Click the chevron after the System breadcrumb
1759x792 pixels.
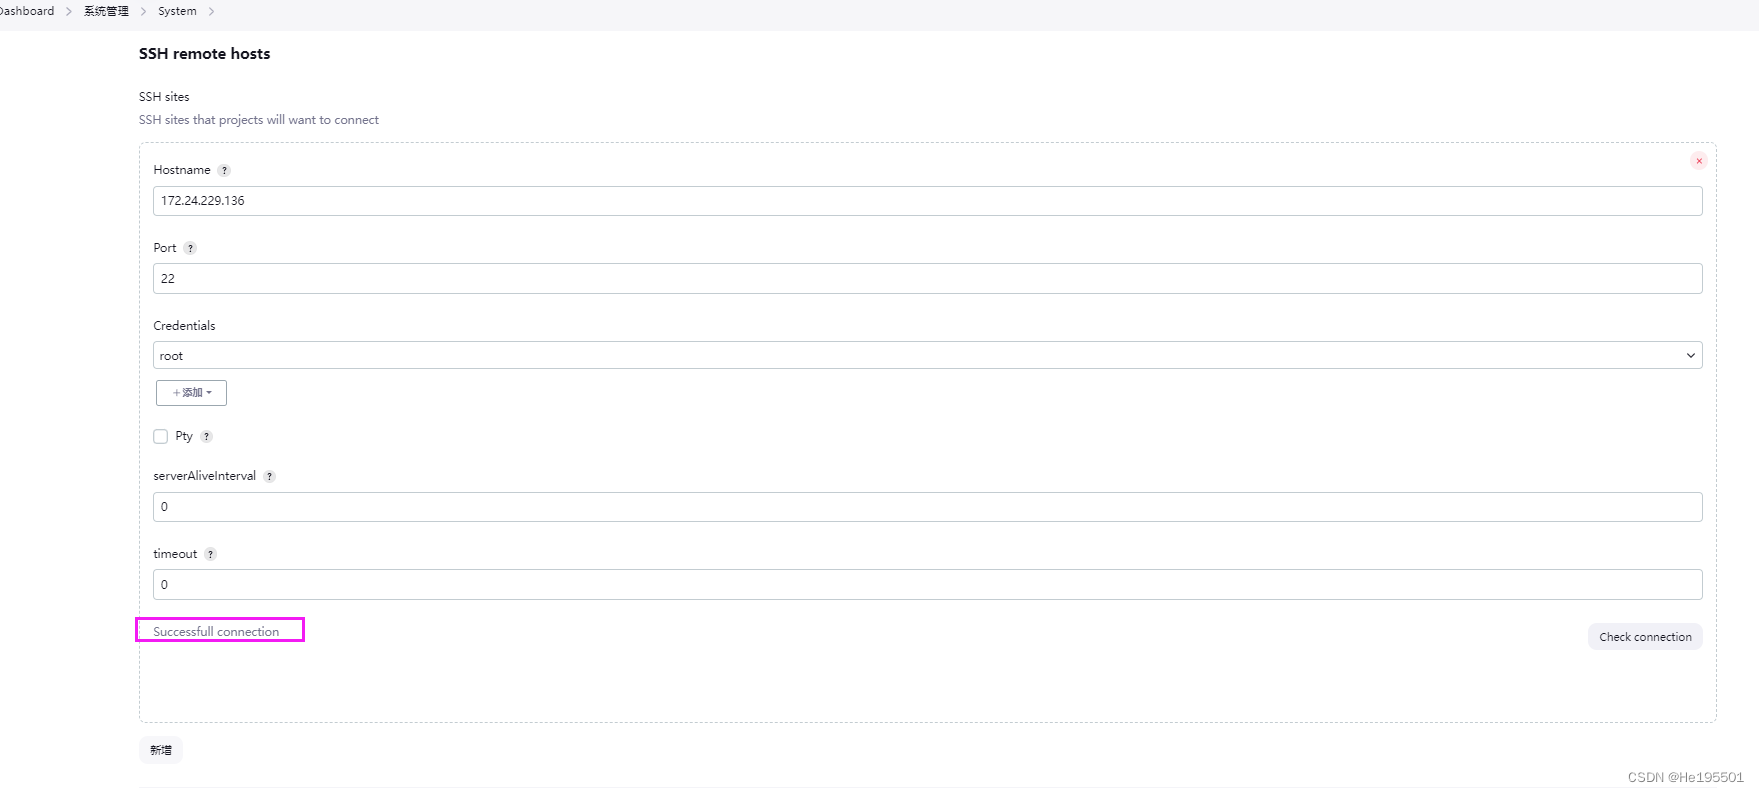(211, 12)
